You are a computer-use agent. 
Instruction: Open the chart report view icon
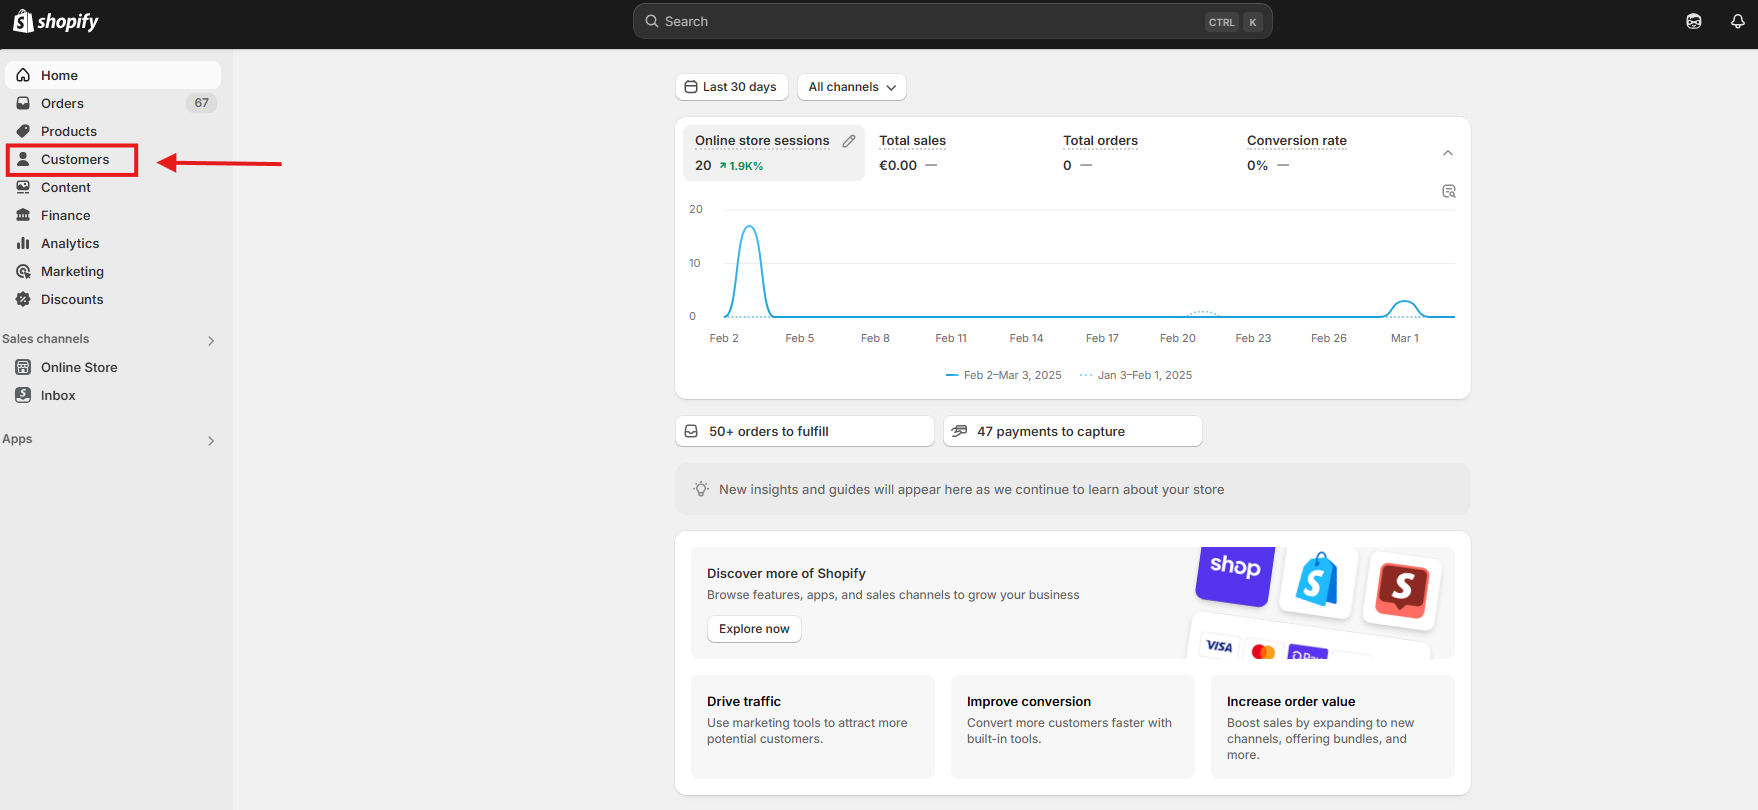pyautogui.click(x=1449, y=191)
